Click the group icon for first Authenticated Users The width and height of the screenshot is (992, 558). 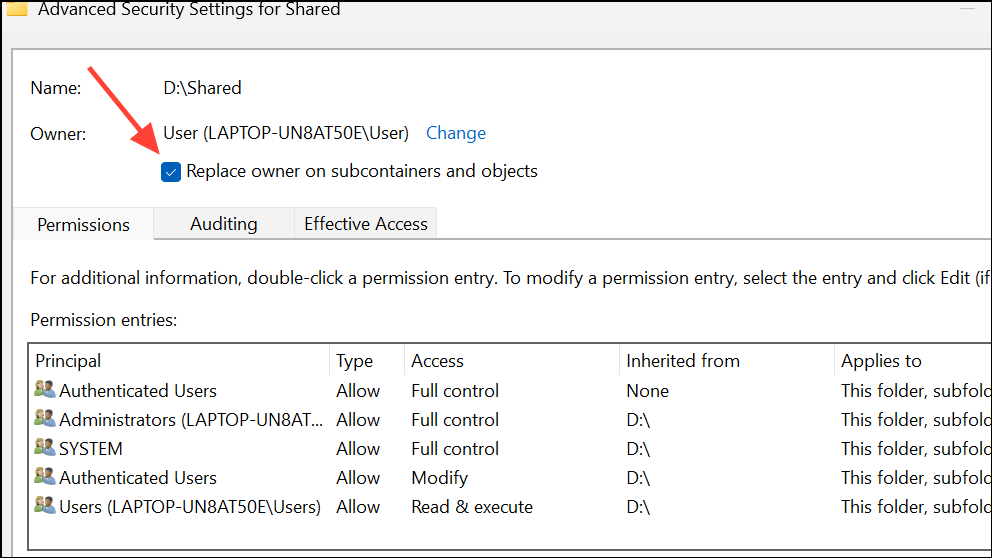click(45, 389)
